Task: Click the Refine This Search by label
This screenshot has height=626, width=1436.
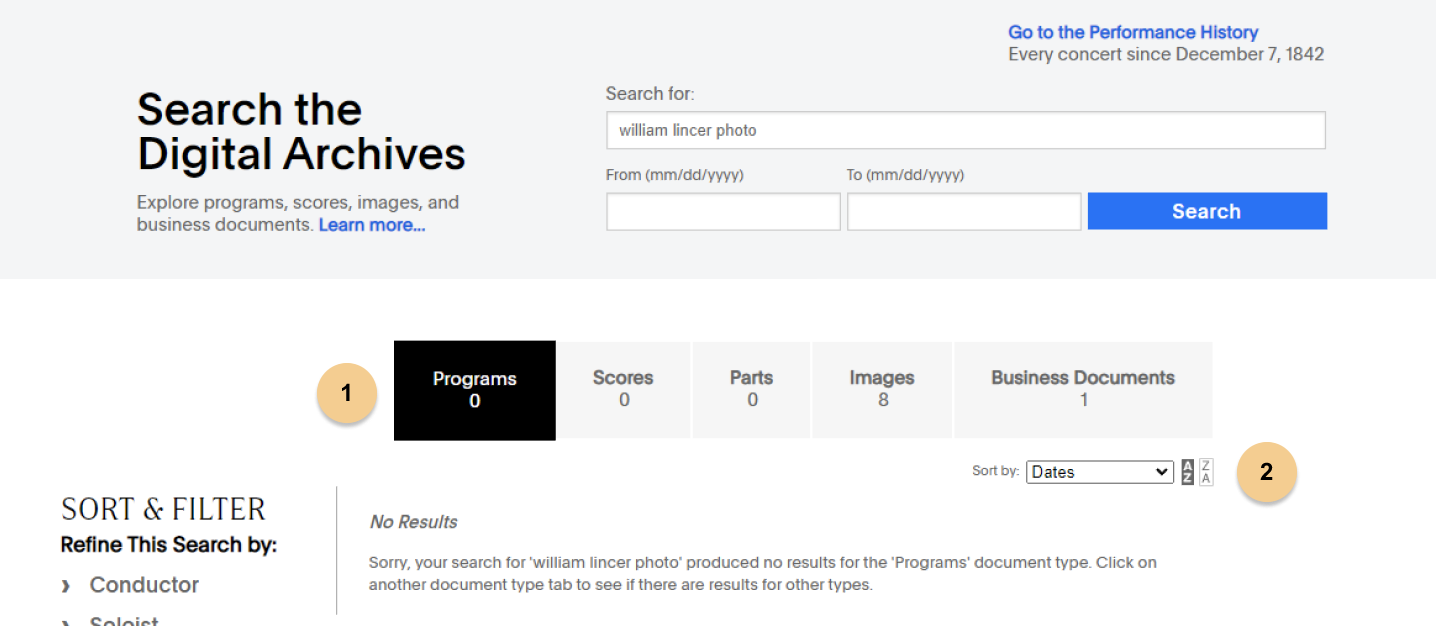Action: [169, 545]
